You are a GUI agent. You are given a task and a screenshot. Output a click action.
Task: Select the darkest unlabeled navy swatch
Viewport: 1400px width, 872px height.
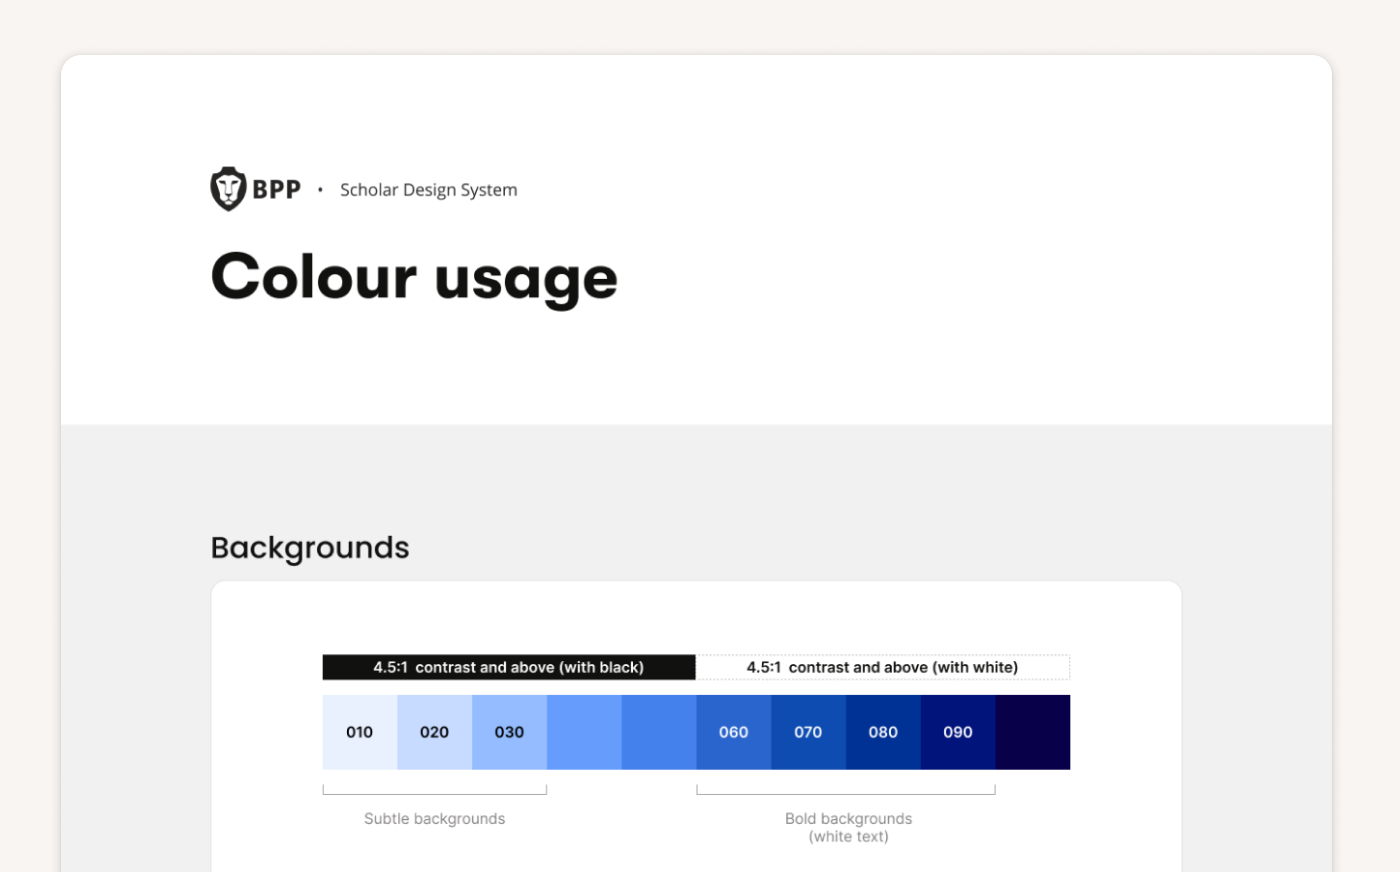click(1033, 732)
